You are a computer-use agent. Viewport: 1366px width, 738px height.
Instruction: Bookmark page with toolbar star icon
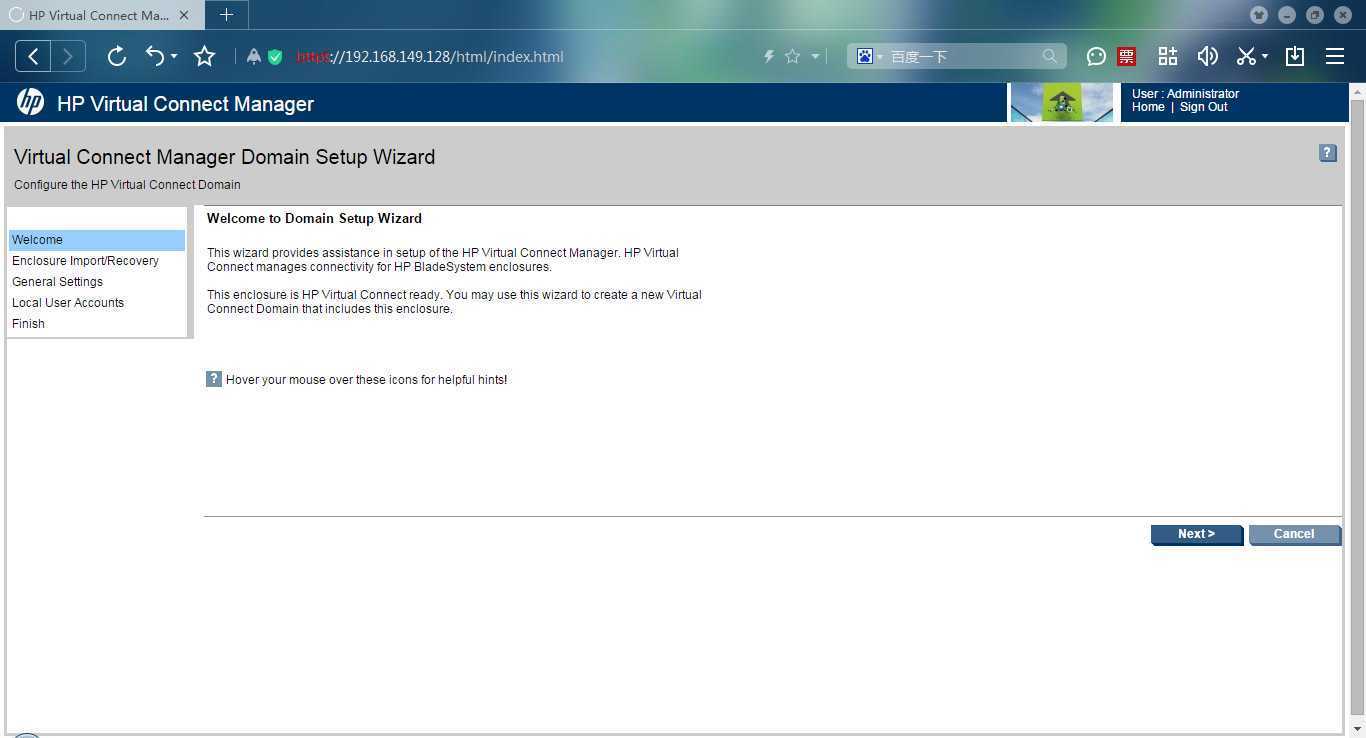205,57
